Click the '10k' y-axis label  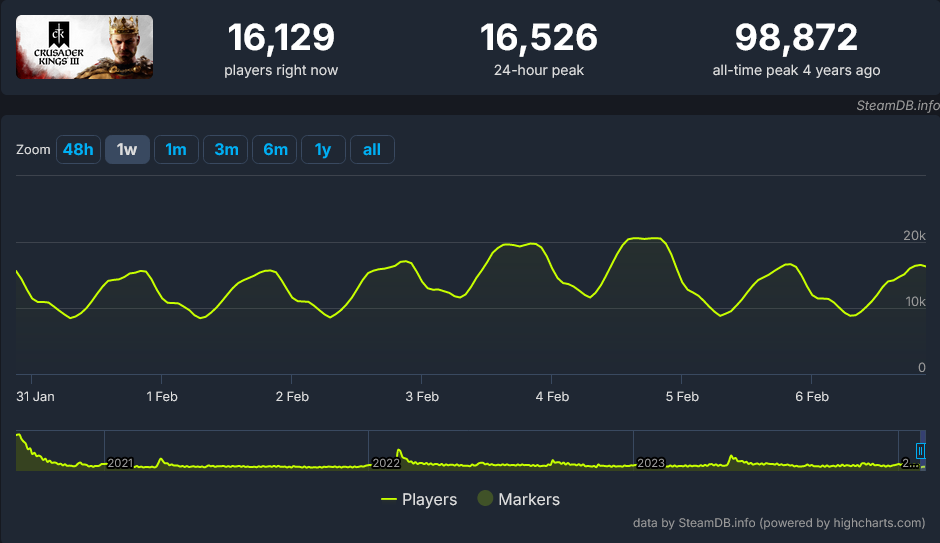915,301
